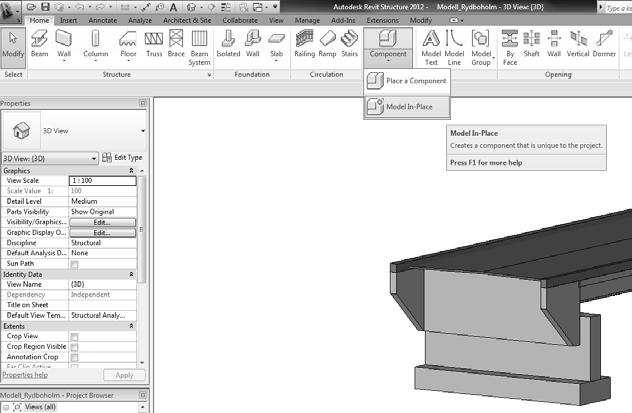Switch to the Collaborate tab
This screenshot has height=413, width=632.
240,20
